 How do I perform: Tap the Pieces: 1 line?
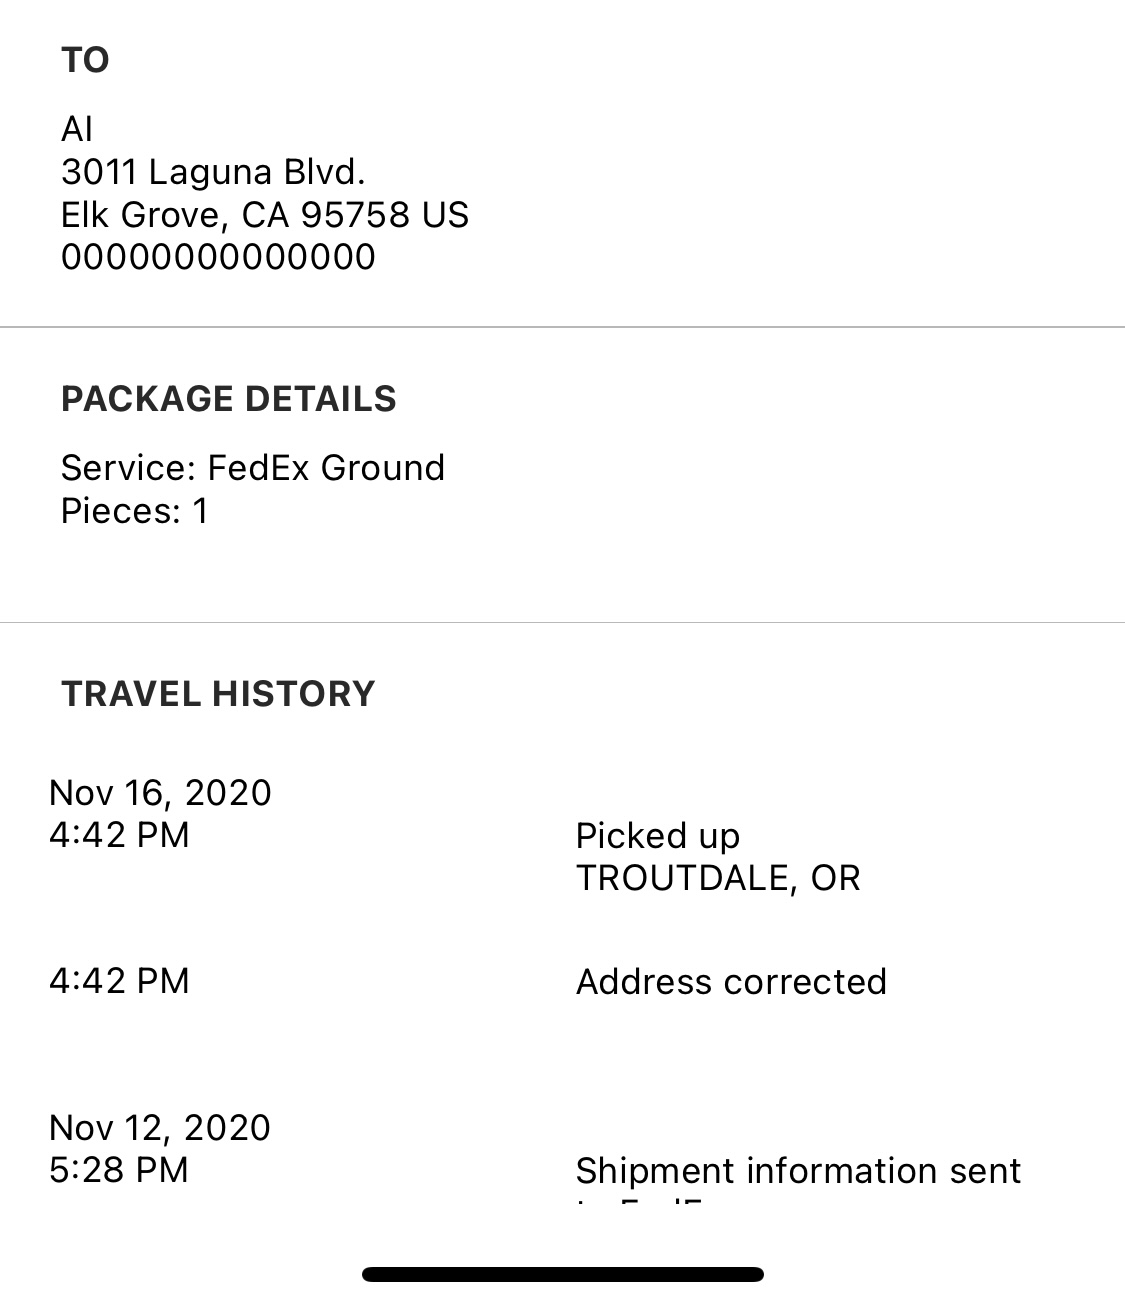(135, 511)
